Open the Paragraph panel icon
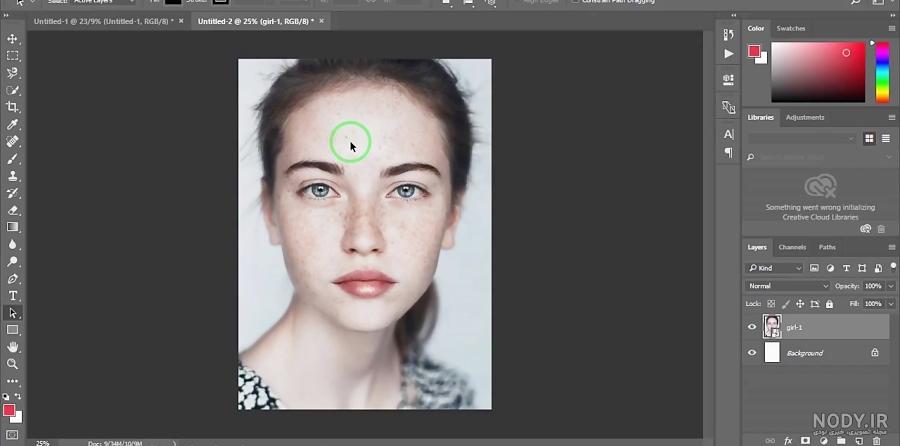 click(x=728, y=153)
